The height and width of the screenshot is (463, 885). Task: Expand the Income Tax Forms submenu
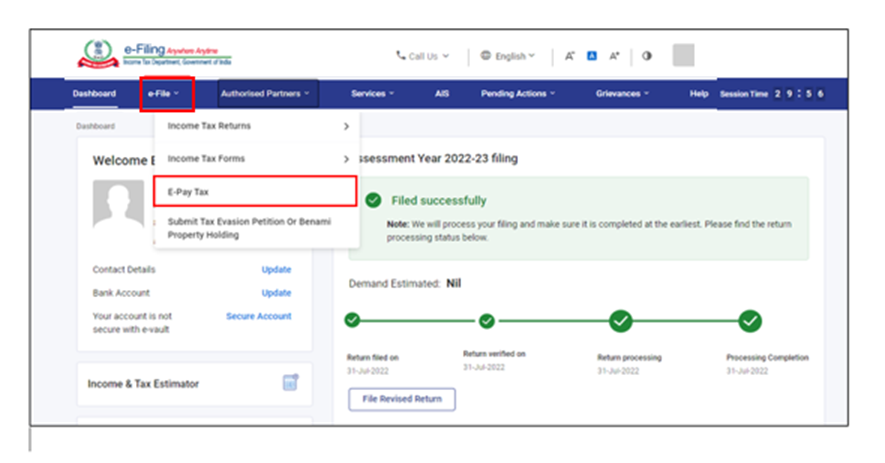(x=257, y=158)
